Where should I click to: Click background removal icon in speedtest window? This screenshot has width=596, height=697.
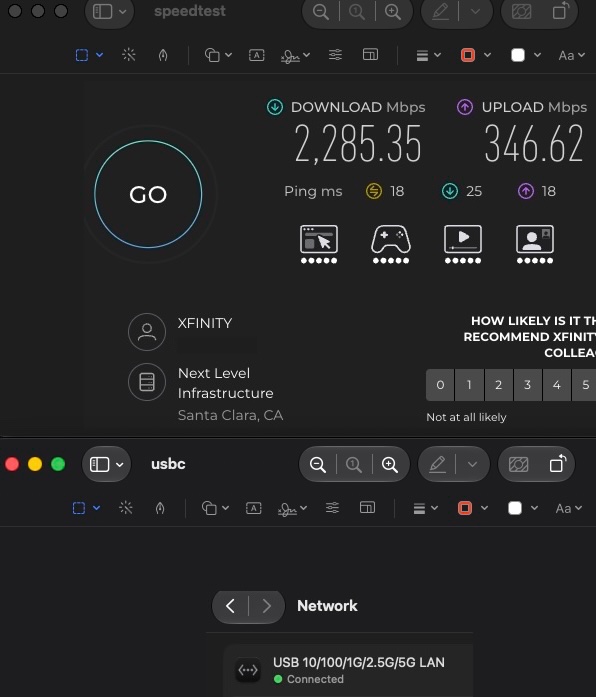click(521, 12)
